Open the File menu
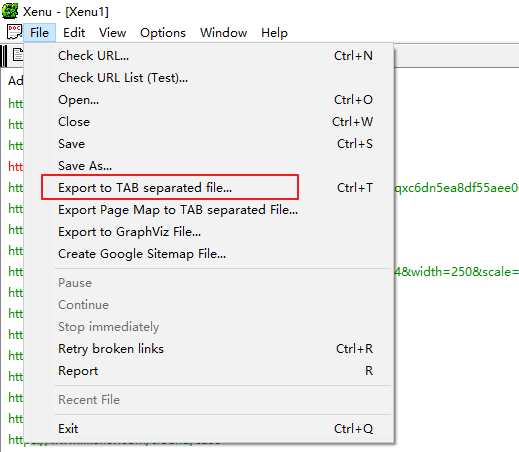Image resolution: width=519 pixels, height=452 pixels. click(39, 33)
